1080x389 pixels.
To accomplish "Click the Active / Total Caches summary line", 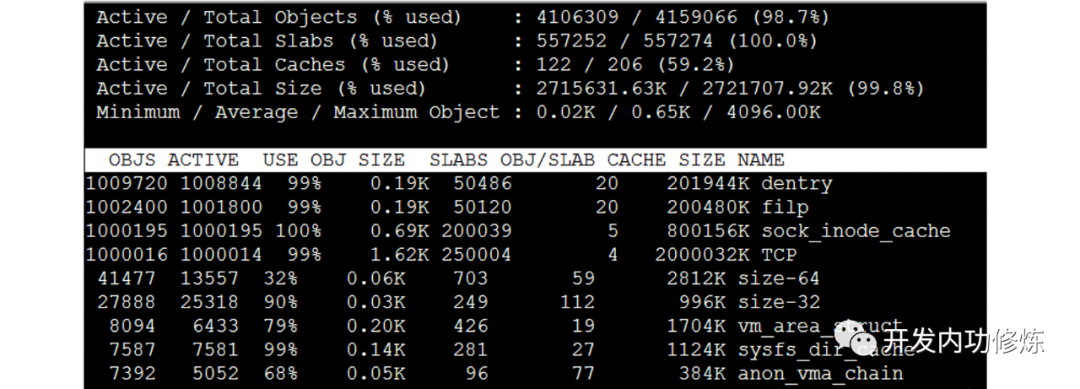I will pos(415,65).
